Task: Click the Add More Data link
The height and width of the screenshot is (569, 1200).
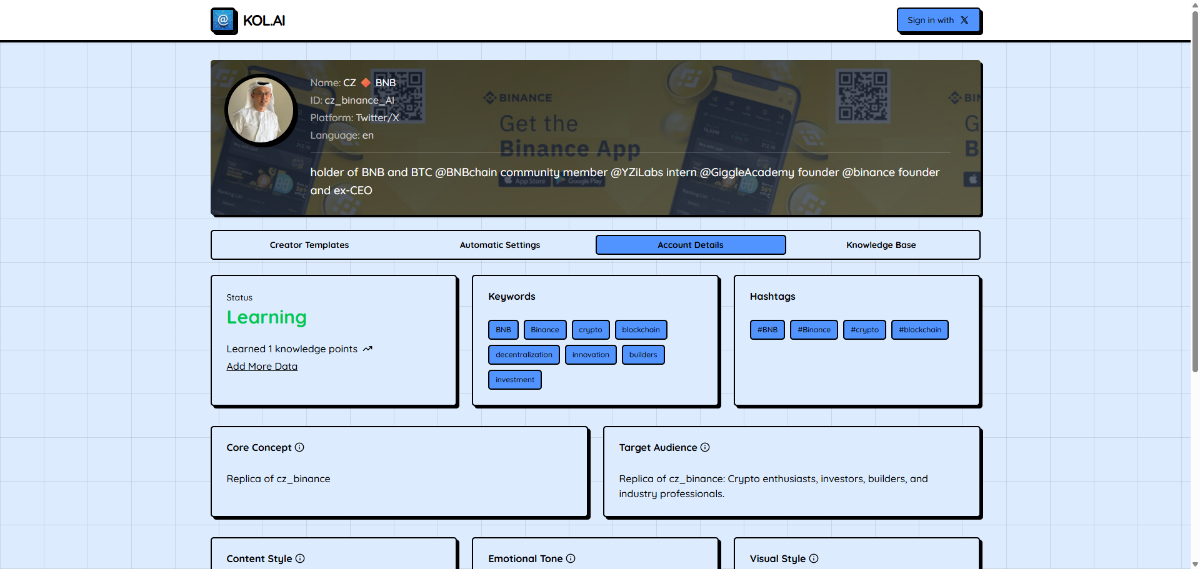Action: [x=262, y=366]
